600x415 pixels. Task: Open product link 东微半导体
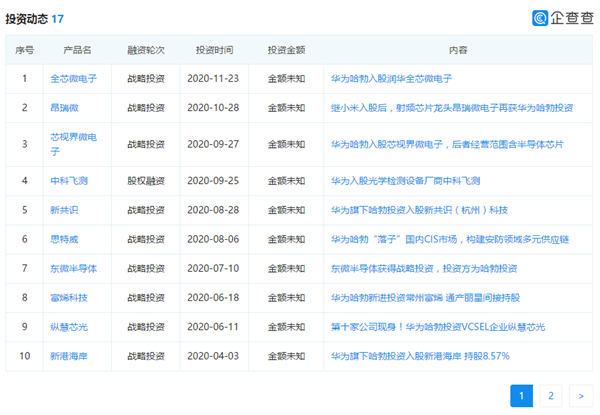pyautogui.click(x=73, y=269)
